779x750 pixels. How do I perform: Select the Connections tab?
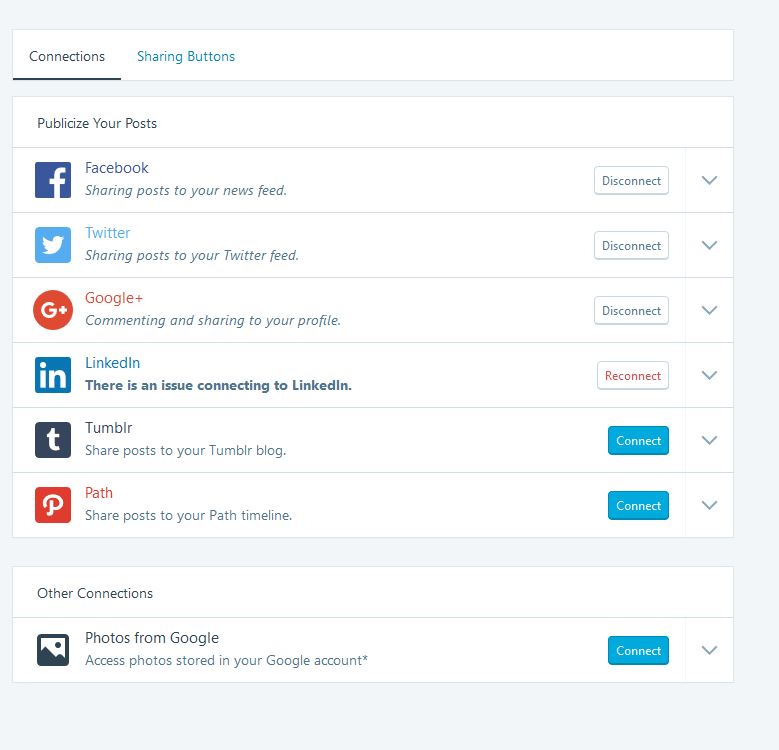coord(67,56)
